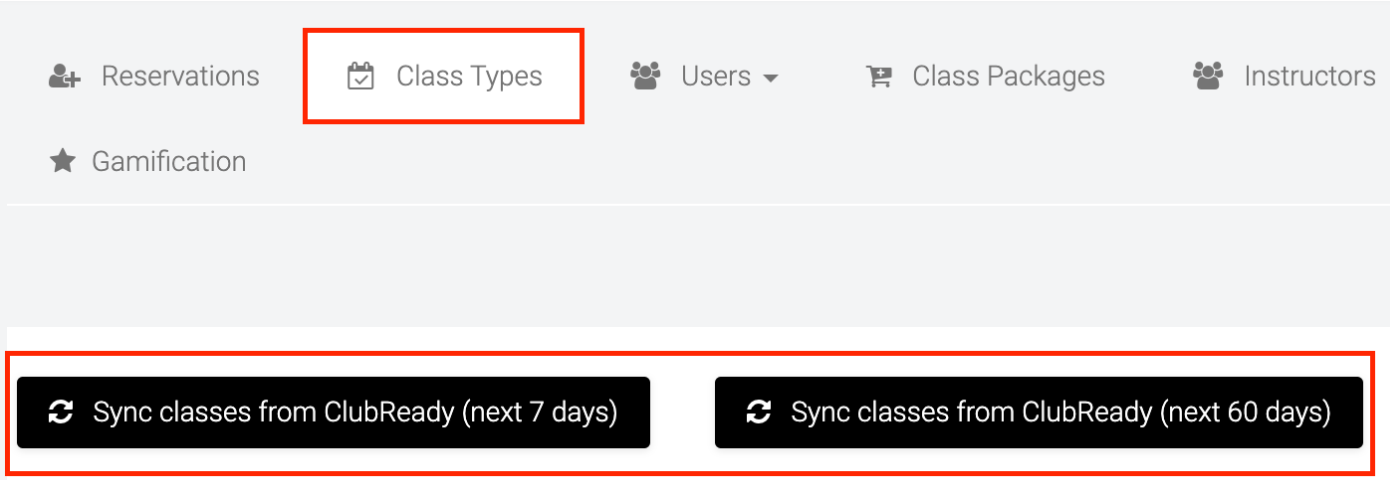The image size is (1390, 480).
Task: Switch to the Class Types tab
Action: 468,77
